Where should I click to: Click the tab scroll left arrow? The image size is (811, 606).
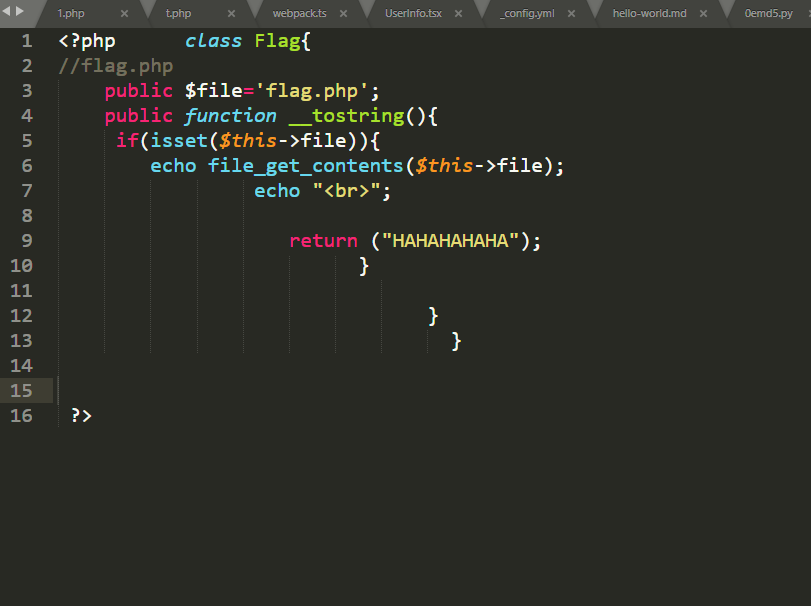(x=7, y=10)
